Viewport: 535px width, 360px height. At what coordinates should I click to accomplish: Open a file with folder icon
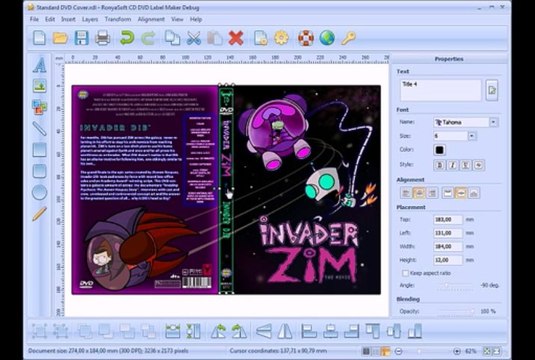point(60,38)
